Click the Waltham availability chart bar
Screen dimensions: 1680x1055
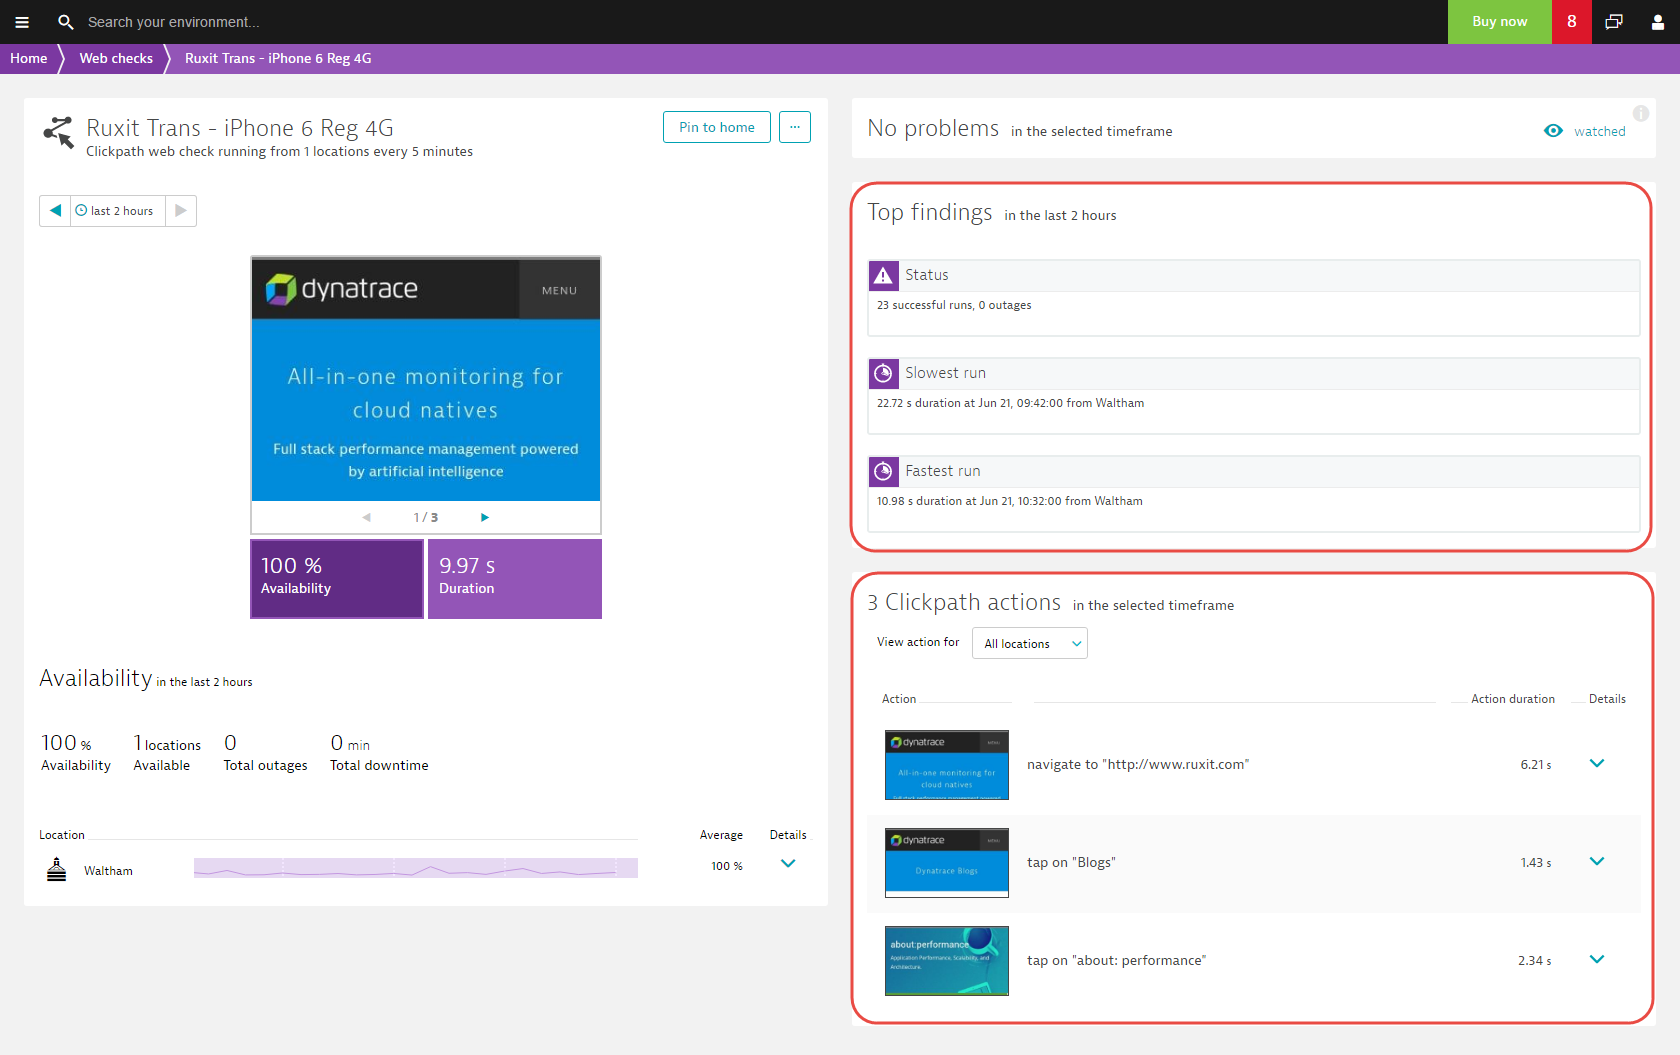coord(416,868)
